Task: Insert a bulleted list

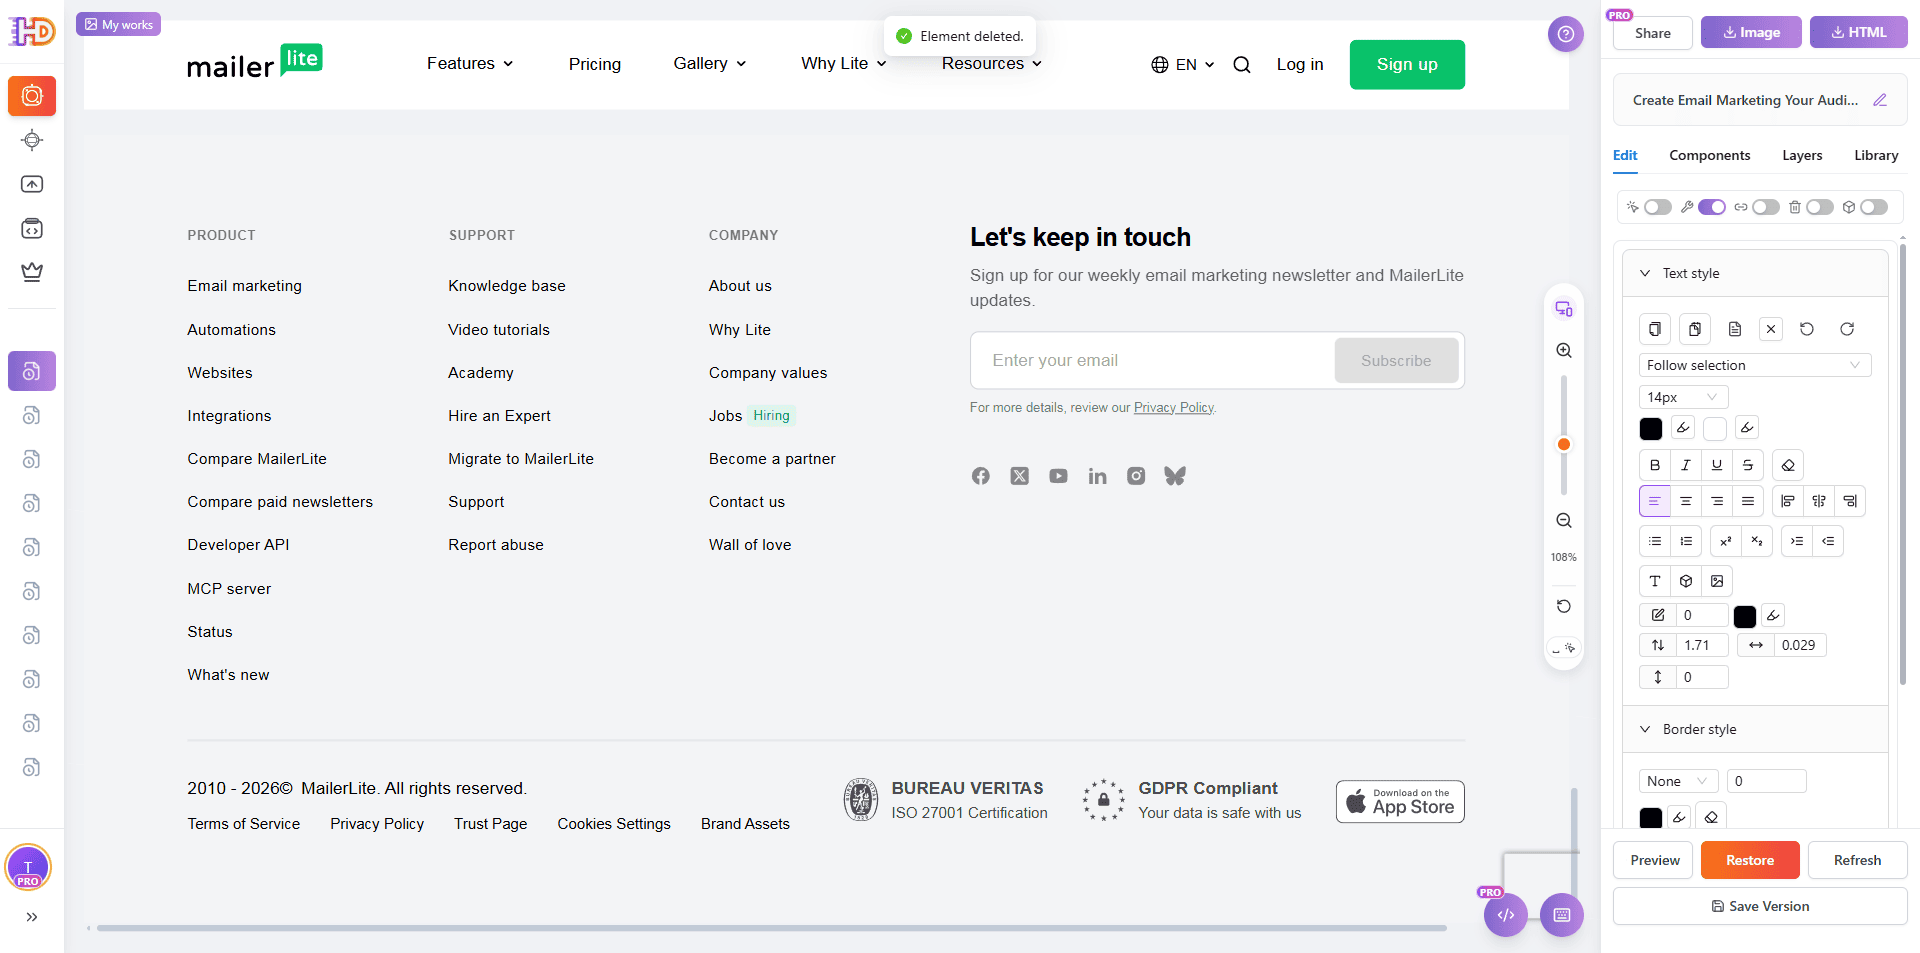Action: click(x=1655, y=541)
